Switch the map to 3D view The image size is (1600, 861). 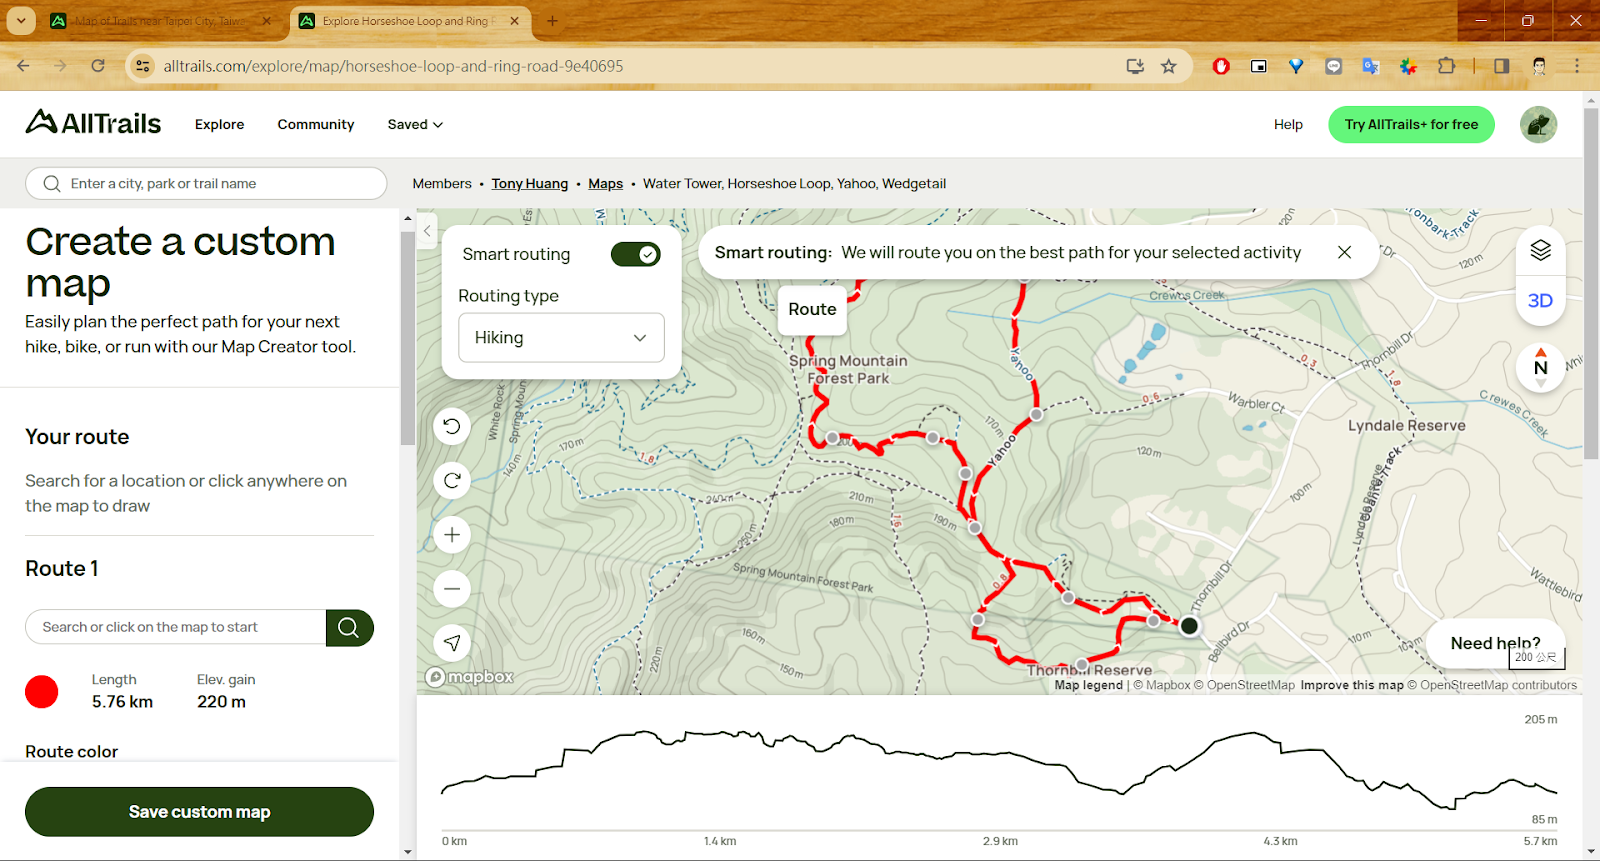1541,301
